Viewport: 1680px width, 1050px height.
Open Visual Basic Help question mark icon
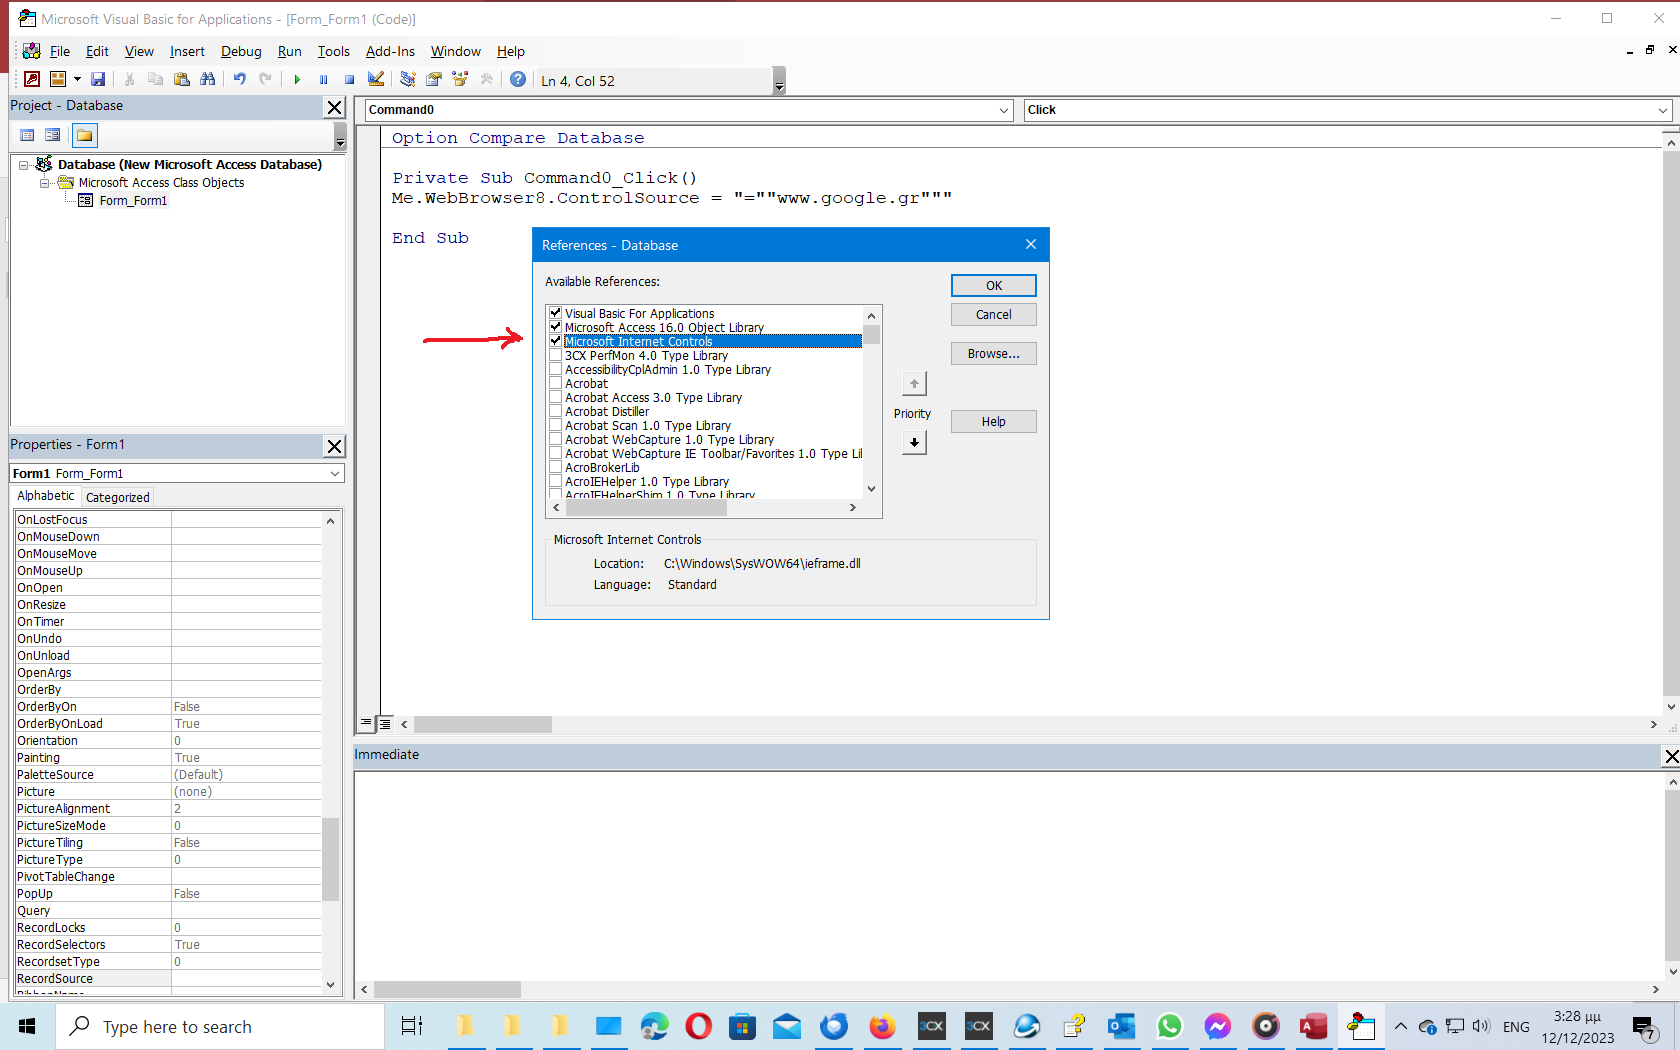pyautogui.click(x=518, y=79)
